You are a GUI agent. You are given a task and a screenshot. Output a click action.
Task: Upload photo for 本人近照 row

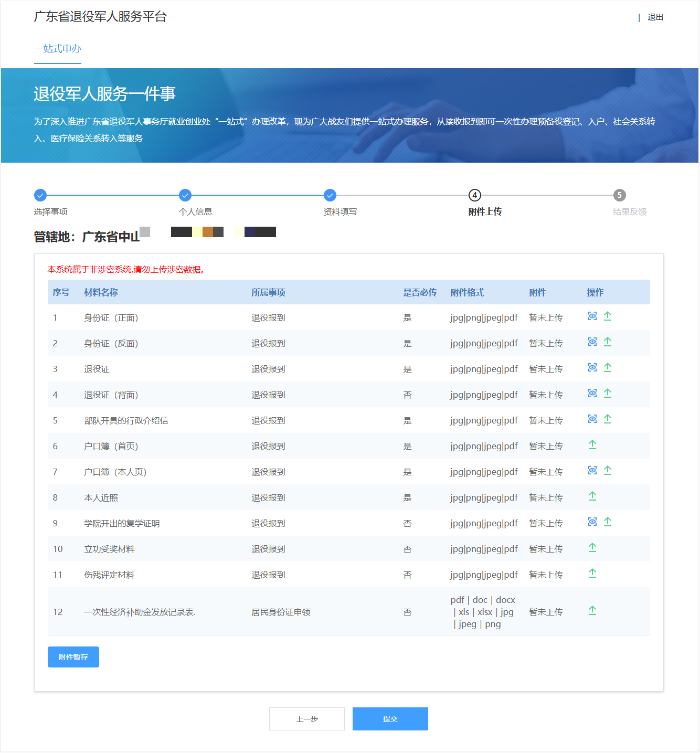(592, 496)
